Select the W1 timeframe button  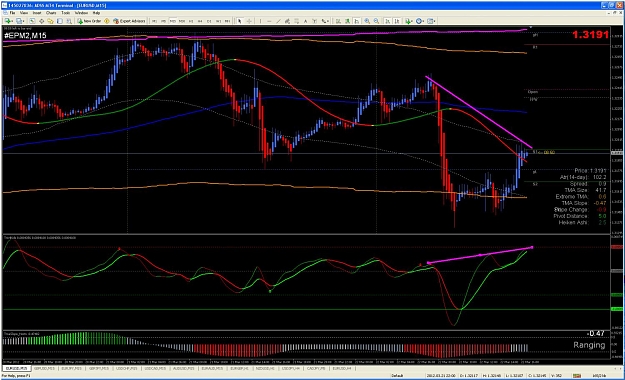(x=218, y=21)
